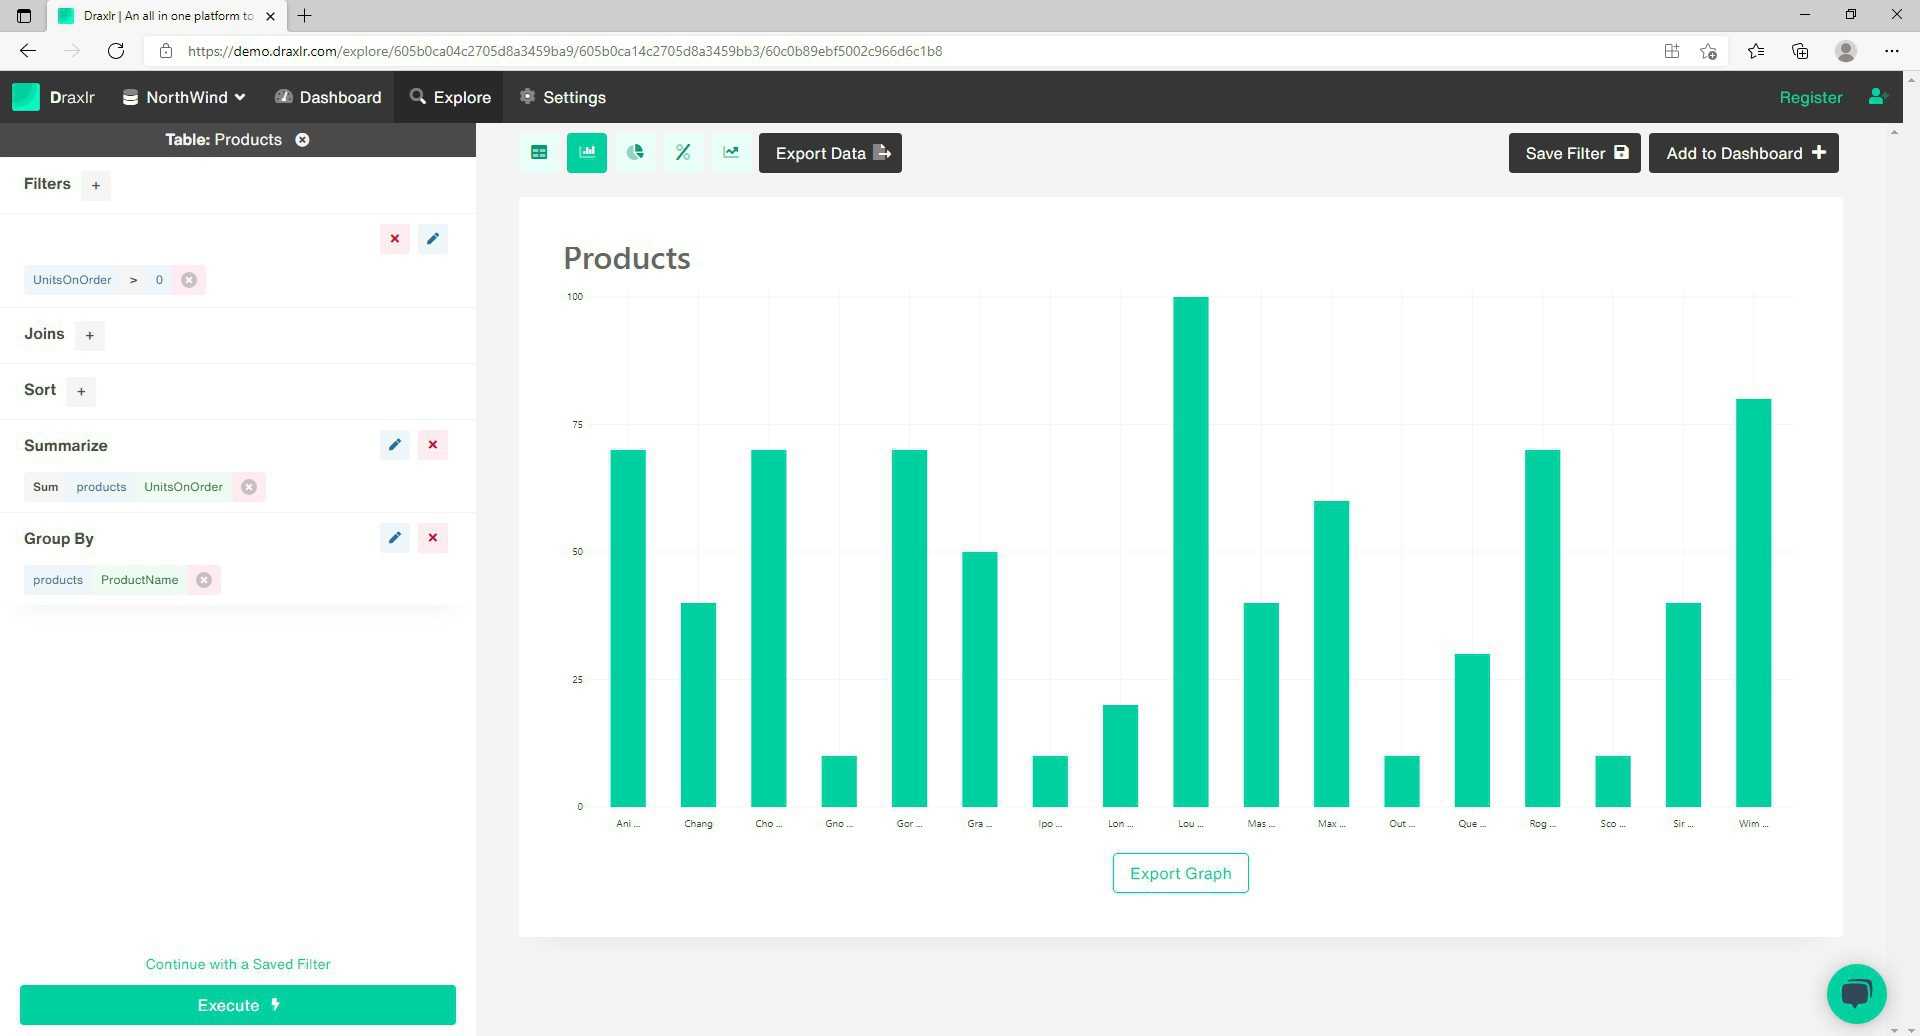Add page to browser favorites
Viewport: 1920px width, 1036px height.
1708,51
